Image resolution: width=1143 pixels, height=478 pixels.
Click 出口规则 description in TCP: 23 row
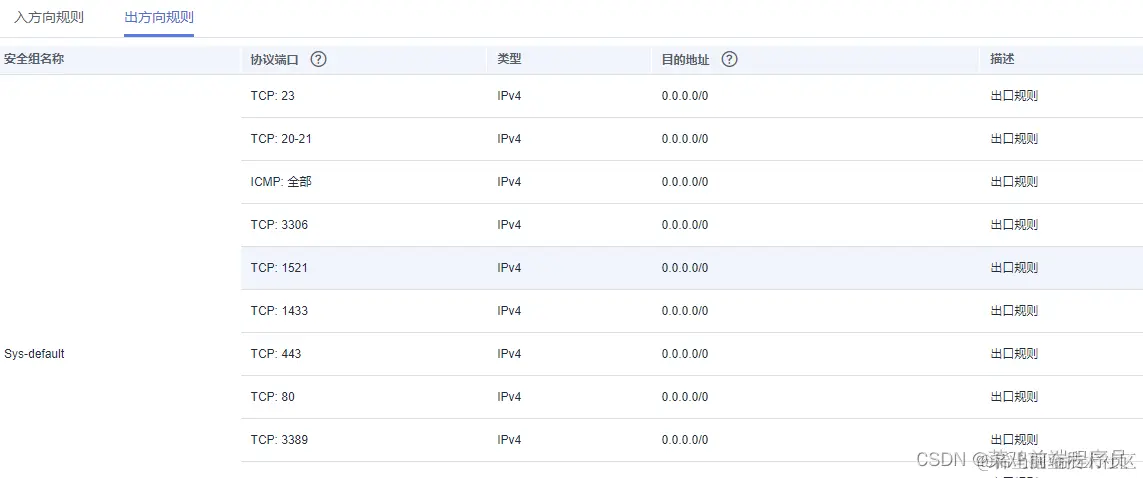coord(1014,95)
